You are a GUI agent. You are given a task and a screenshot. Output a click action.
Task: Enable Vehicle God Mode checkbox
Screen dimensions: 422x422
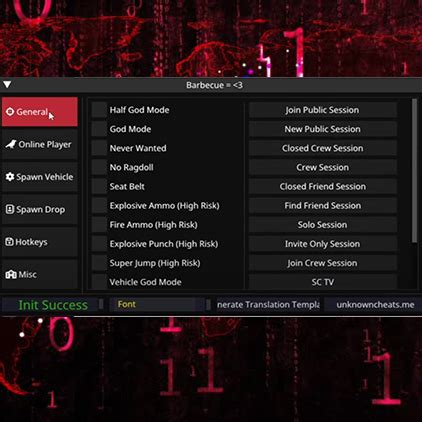click(x=99, y=282)
